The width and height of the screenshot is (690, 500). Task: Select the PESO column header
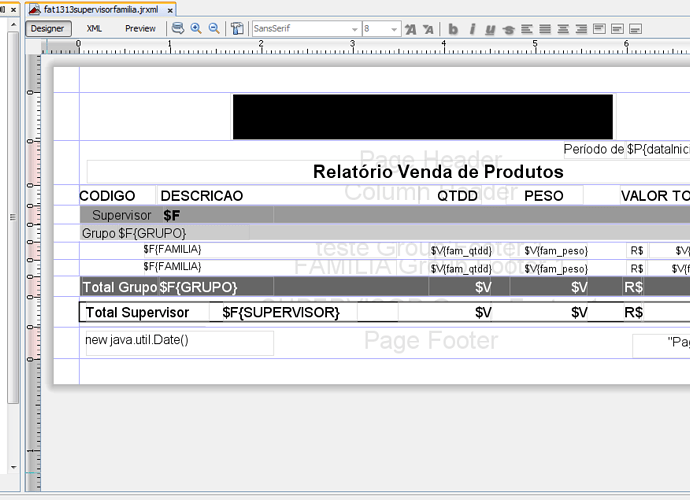544,196
